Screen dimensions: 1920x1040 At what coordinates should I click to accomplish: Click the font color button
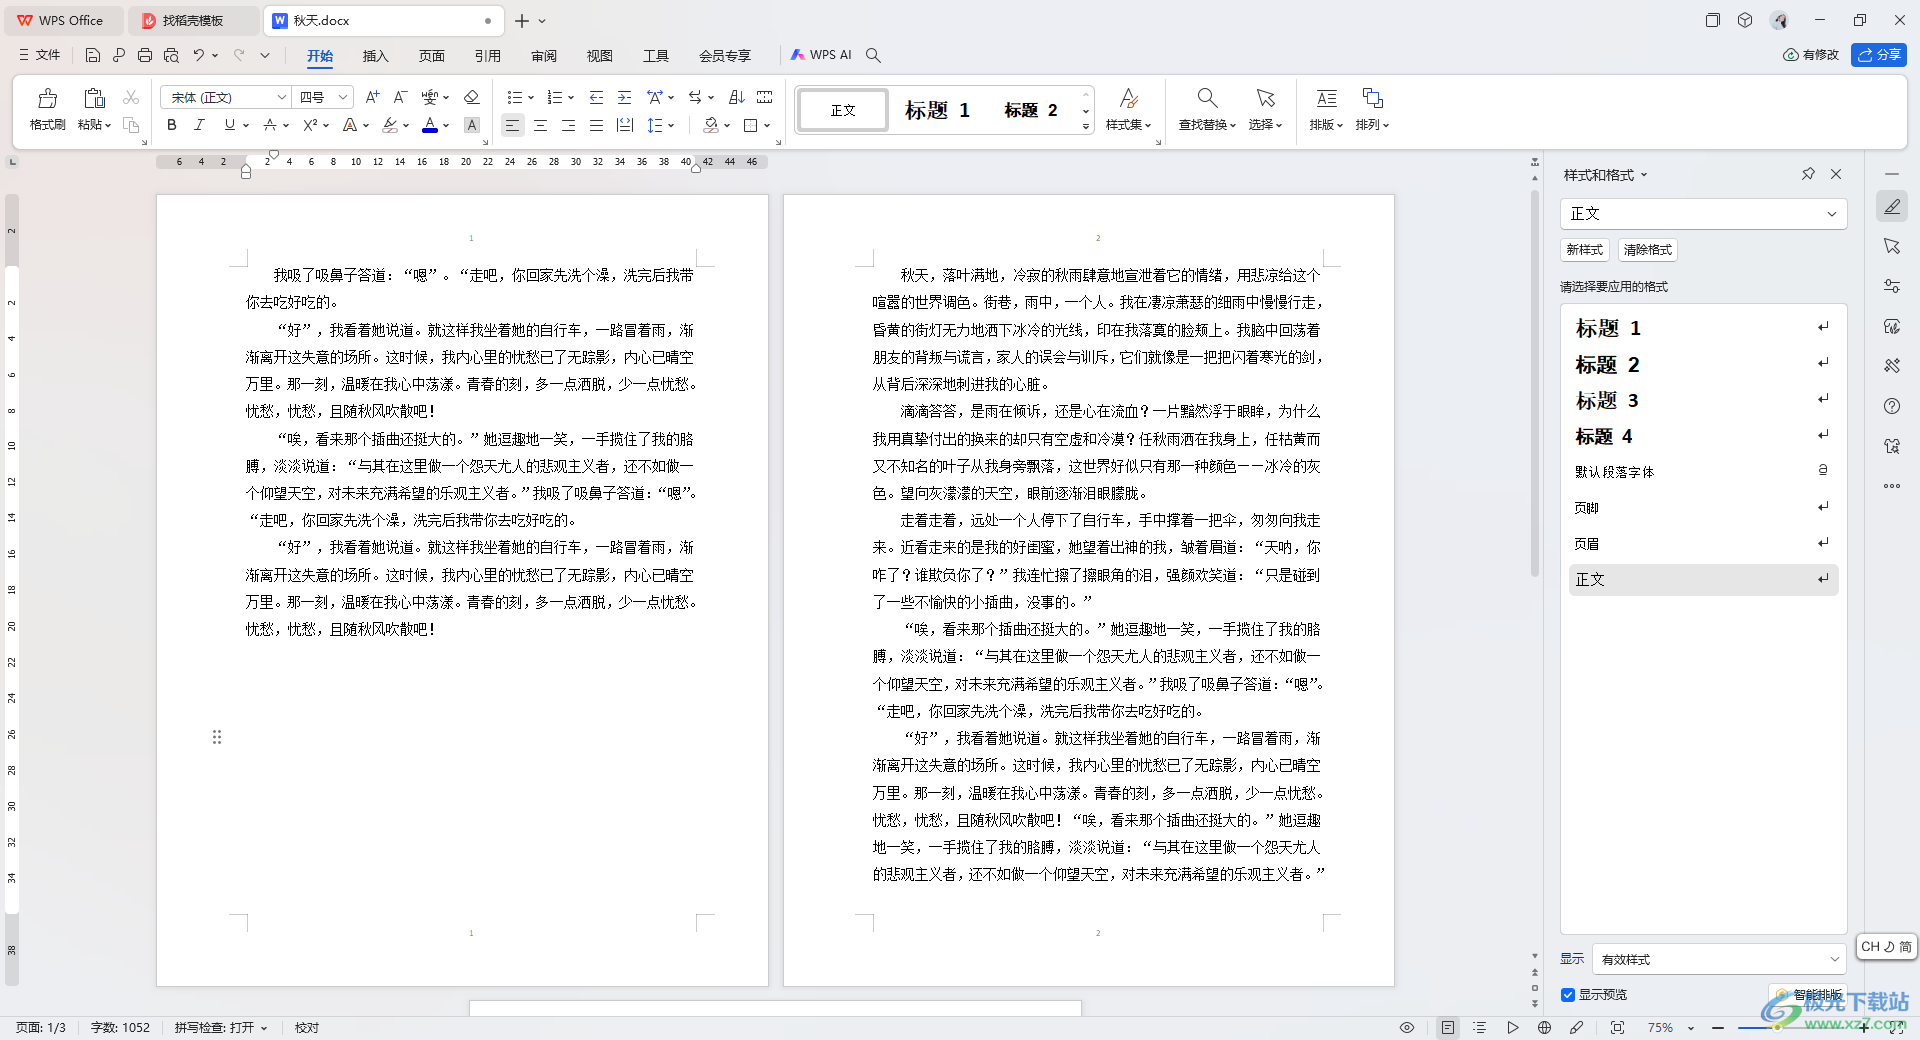(430, 125)
